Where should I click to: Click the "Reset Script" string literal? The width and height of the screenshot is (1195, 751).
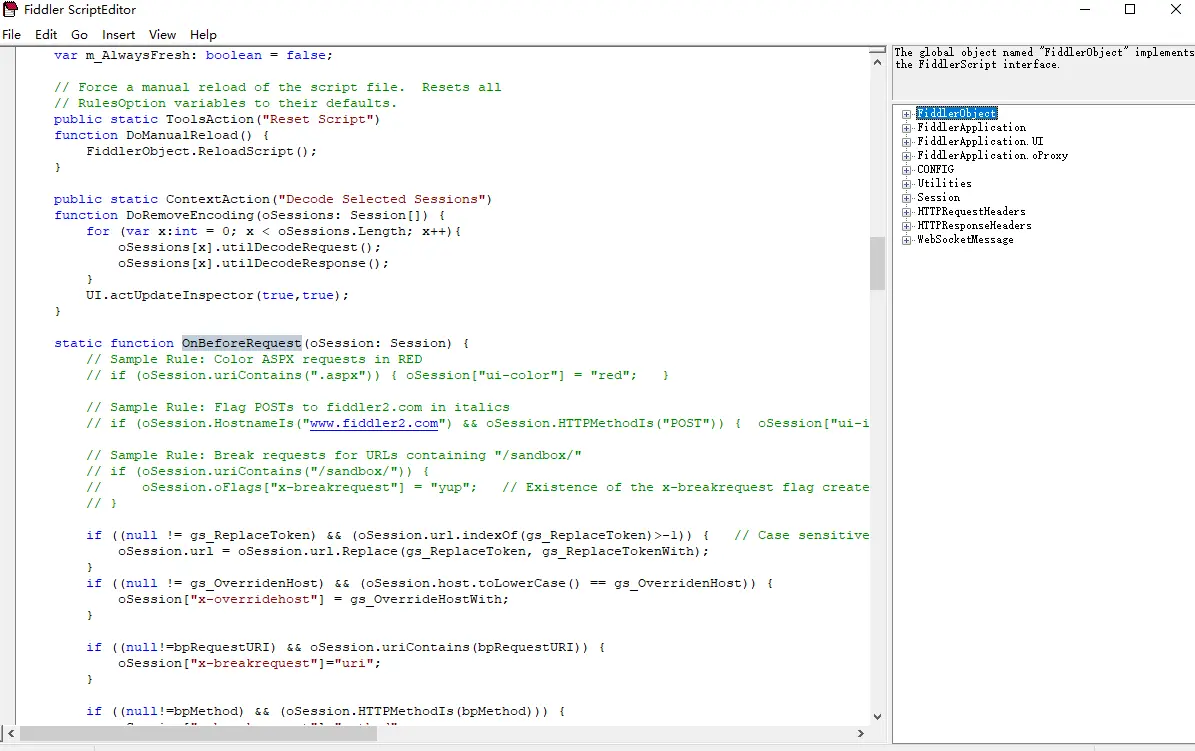(x=316, y=119)
